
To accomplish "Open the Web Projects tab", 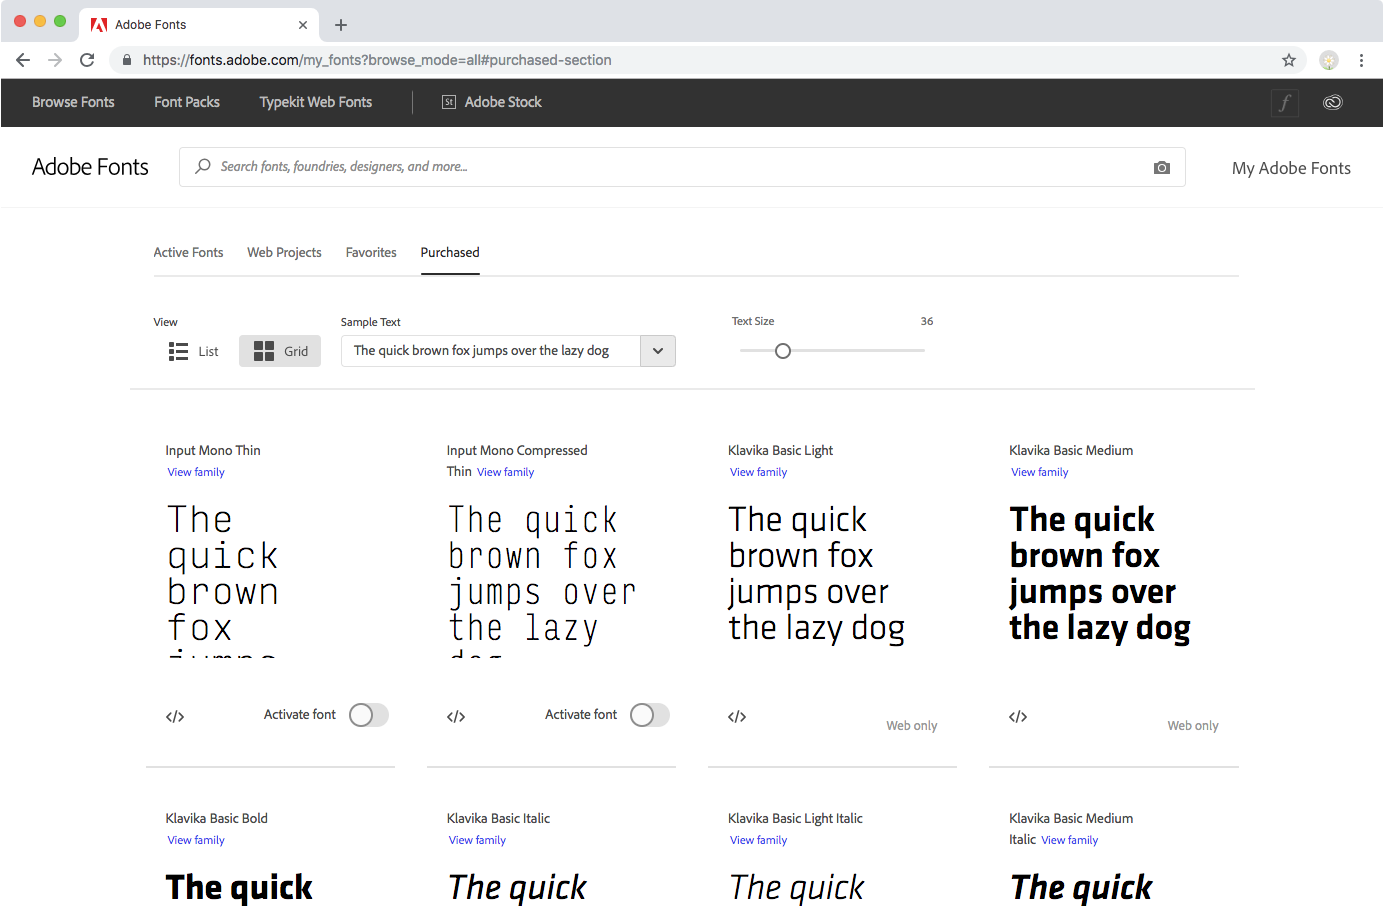I will [284, 253].
